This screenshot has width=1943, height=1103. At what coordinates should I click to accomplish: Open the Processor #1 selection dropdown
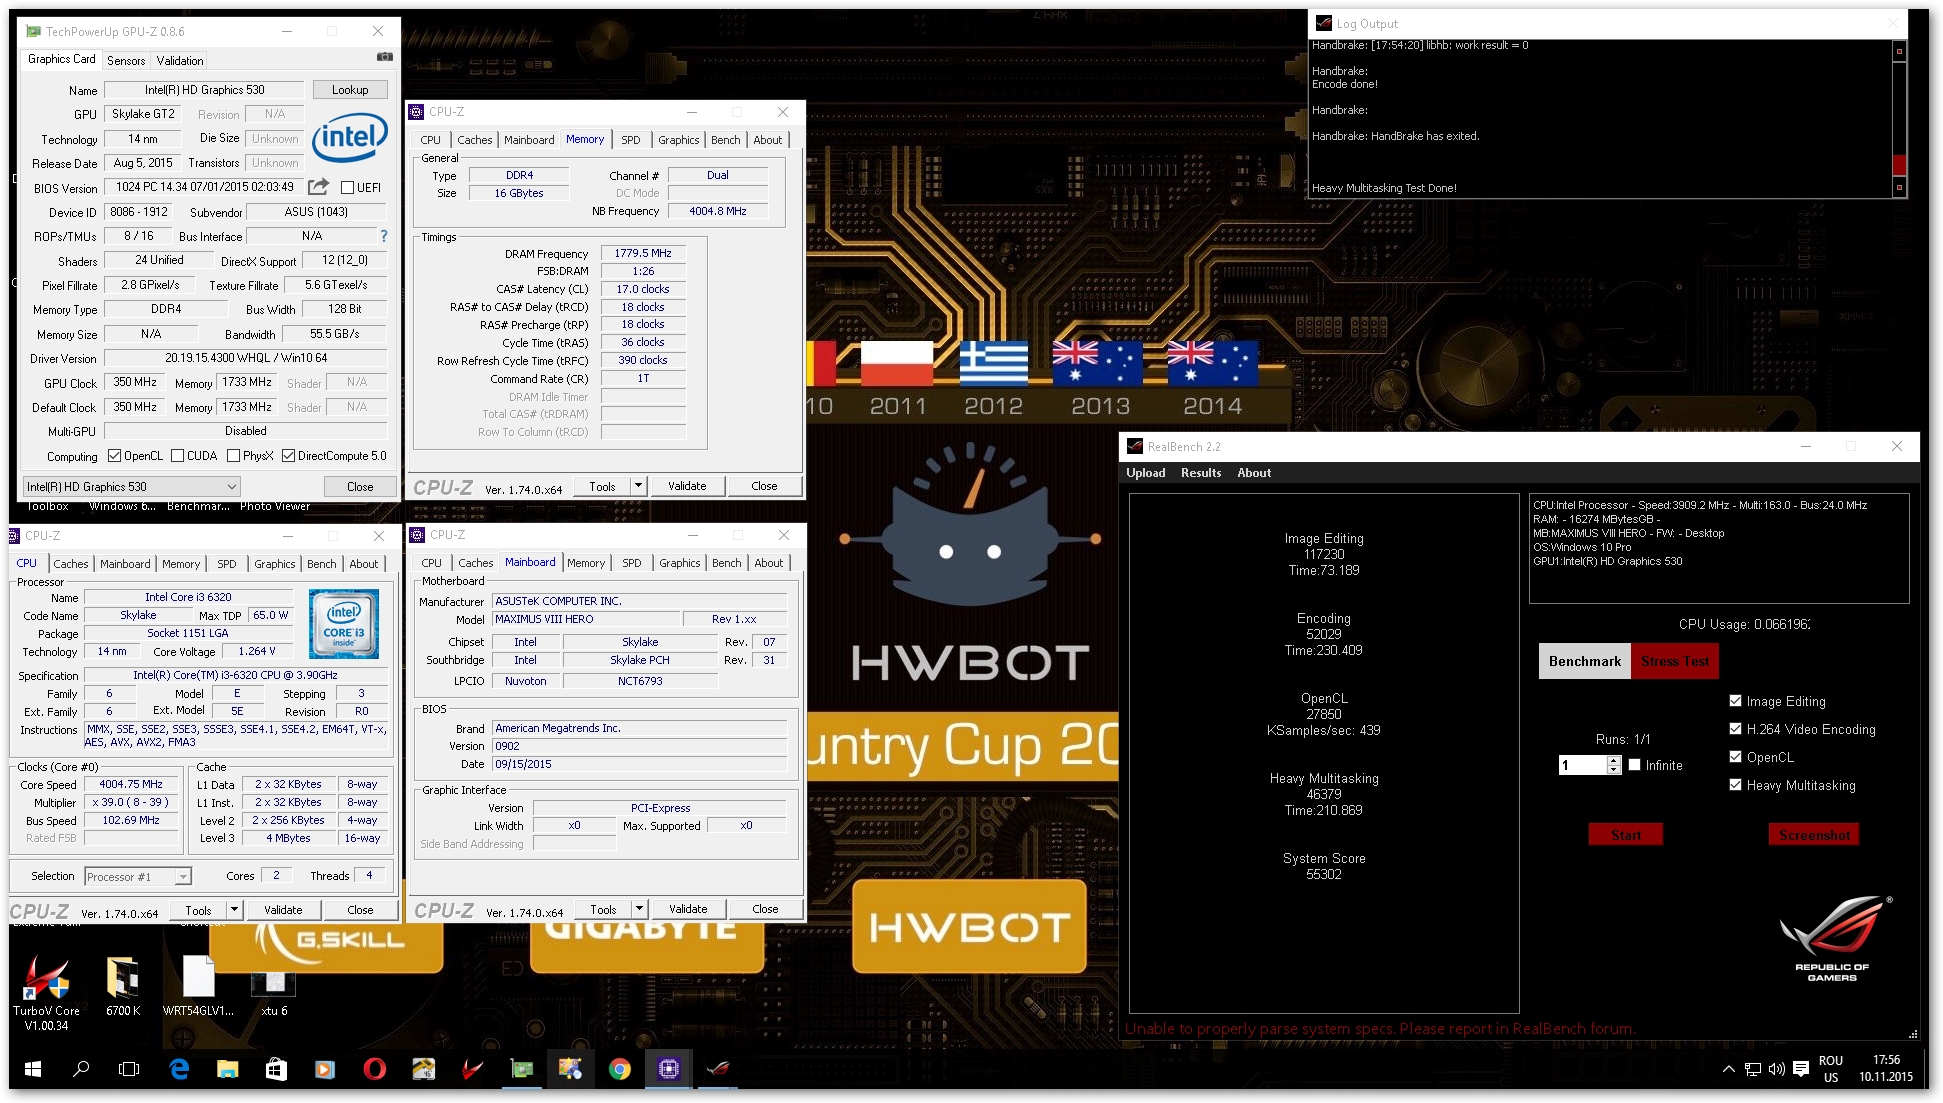[138, 877]
